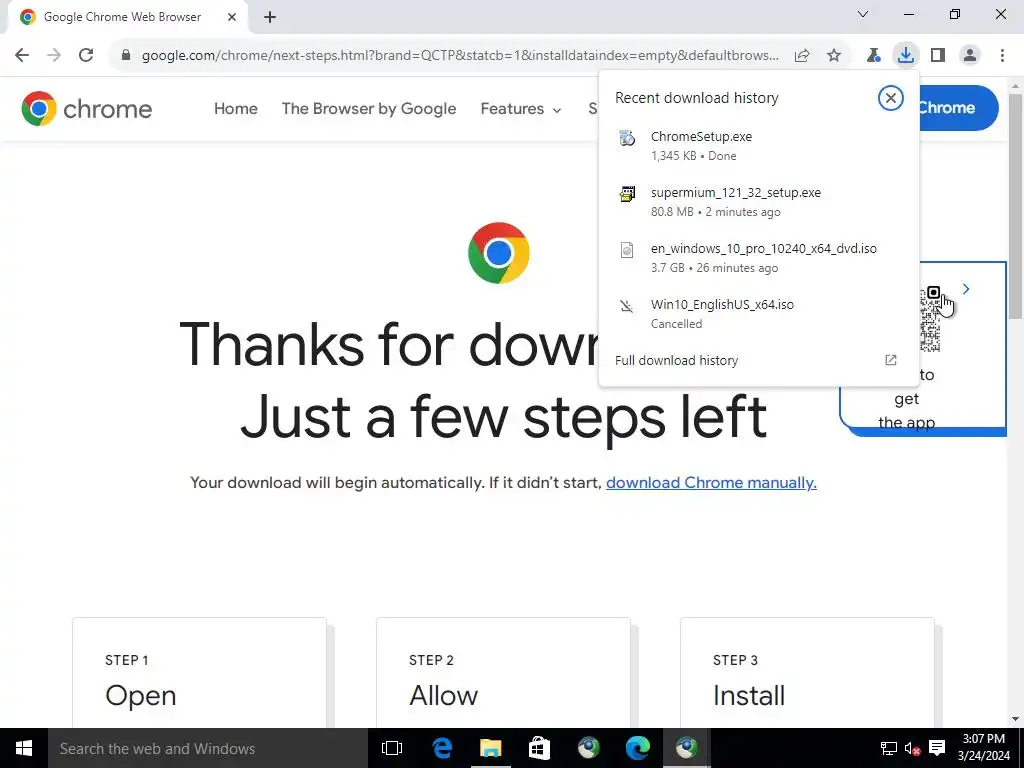
Task: Open The Browser by Google page
Action: (x=369, y=108)
